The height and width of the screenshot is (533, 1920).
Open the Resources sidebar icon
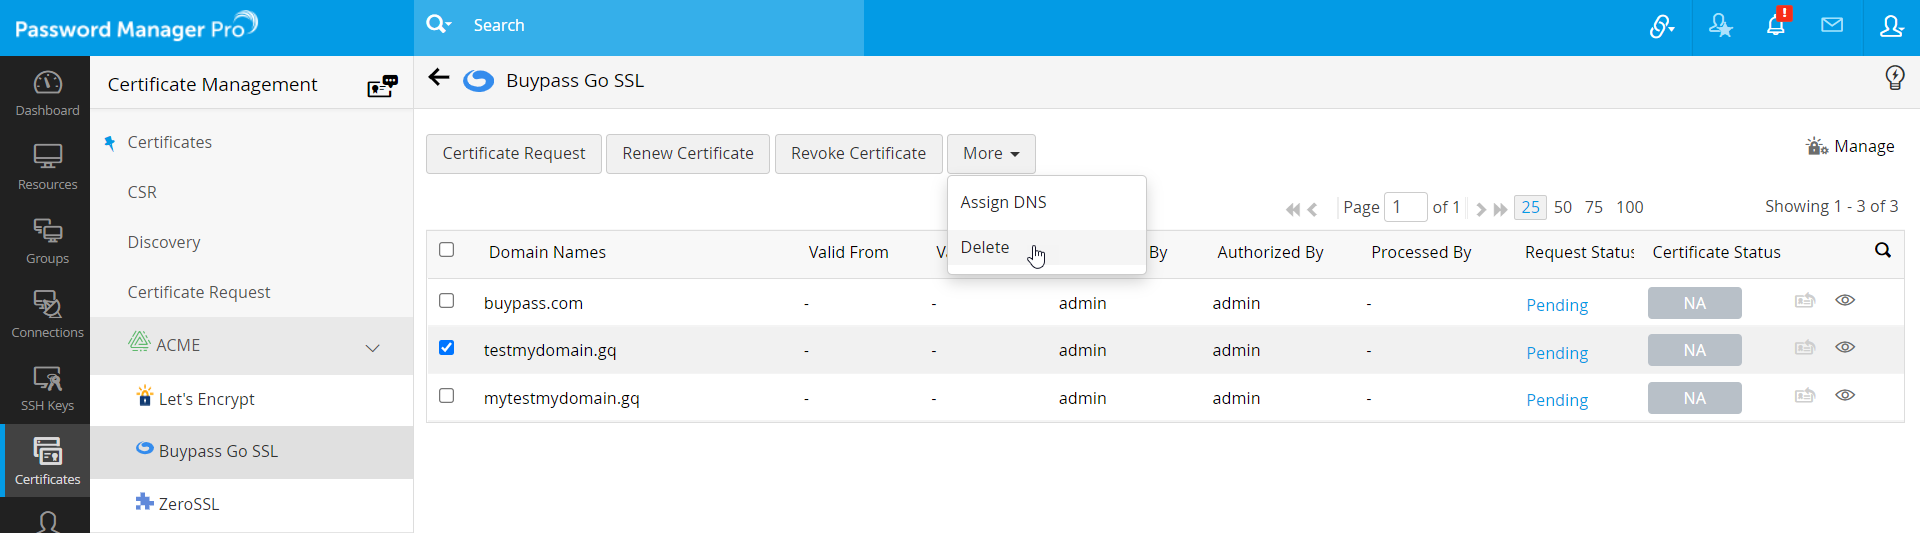pyautogui.click(x=47, y=167)
